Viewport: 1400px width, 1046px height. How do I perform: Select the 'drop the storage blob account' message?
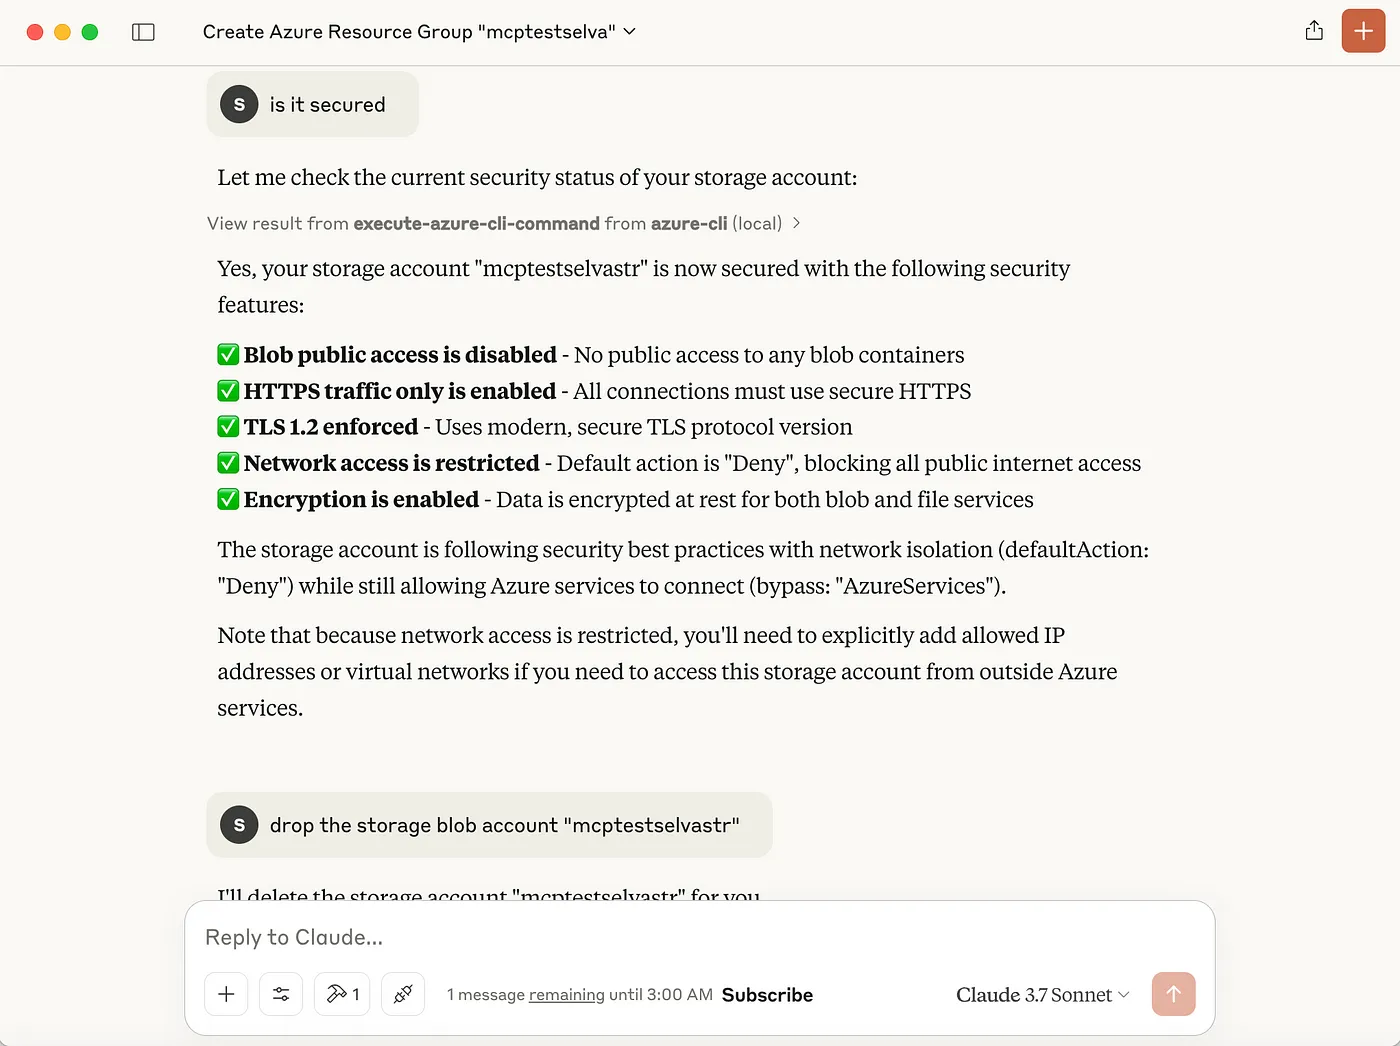pyautogui.click(x=489, y=825)
